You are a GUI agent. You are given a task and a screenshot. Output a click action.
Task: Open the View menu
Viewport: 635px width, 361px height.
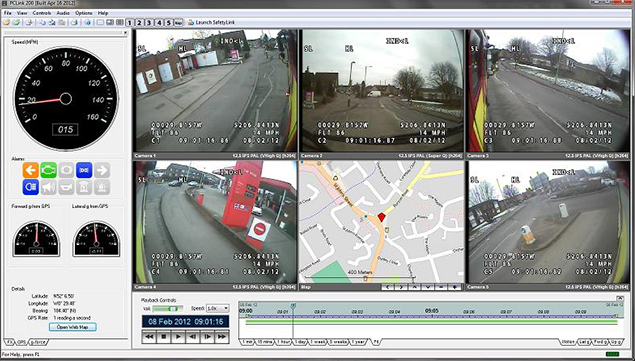click(22, 13)
